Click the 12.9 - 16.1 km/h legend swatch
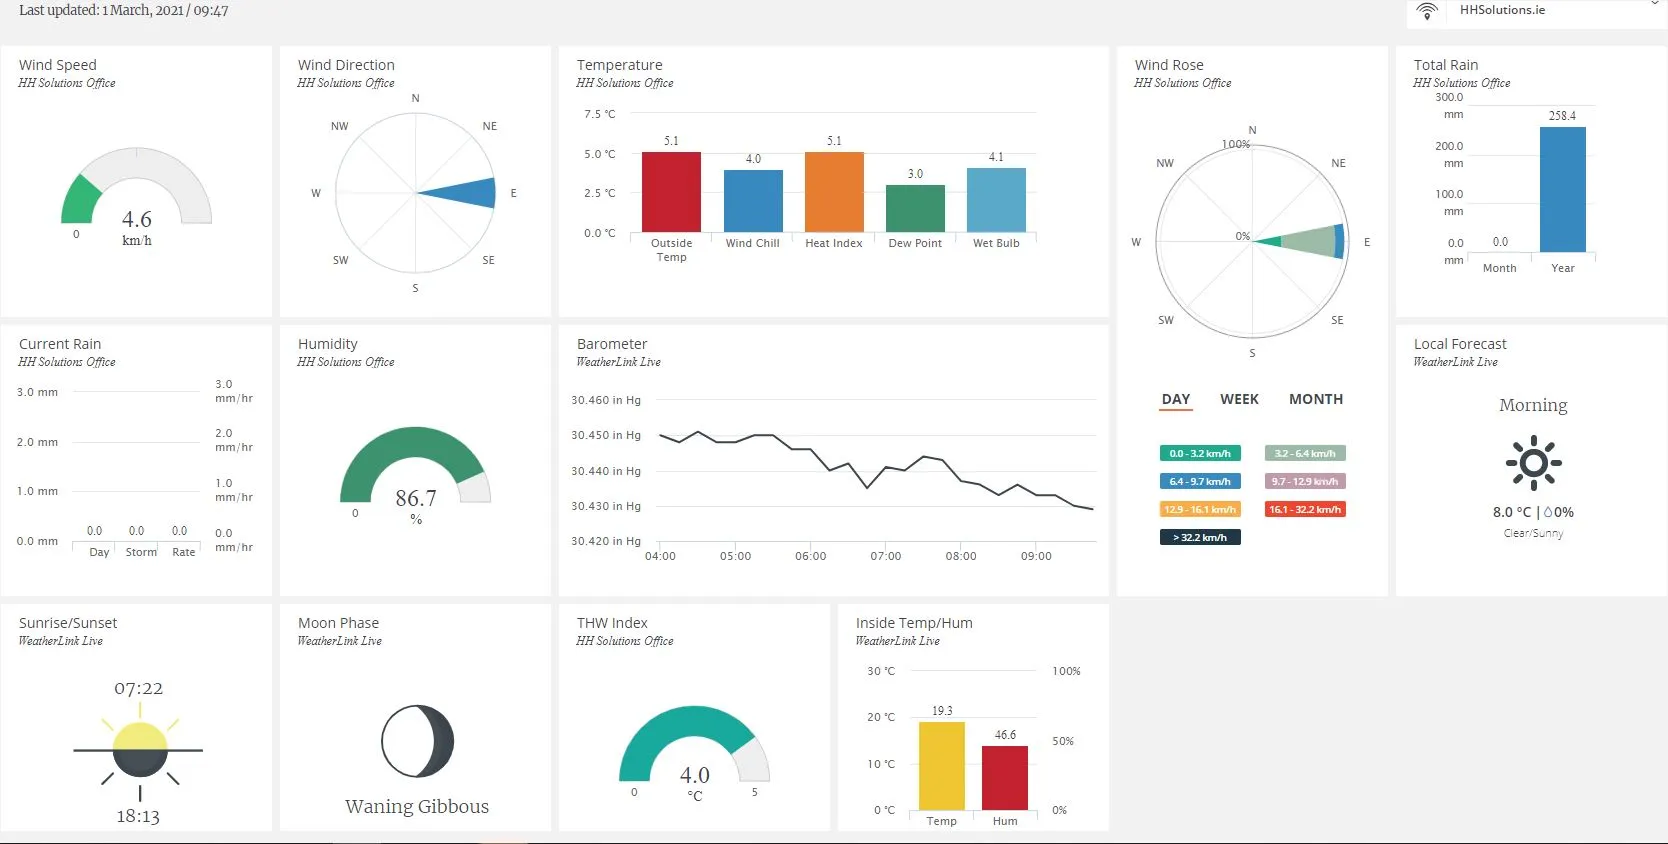 tap(1200, 509)
